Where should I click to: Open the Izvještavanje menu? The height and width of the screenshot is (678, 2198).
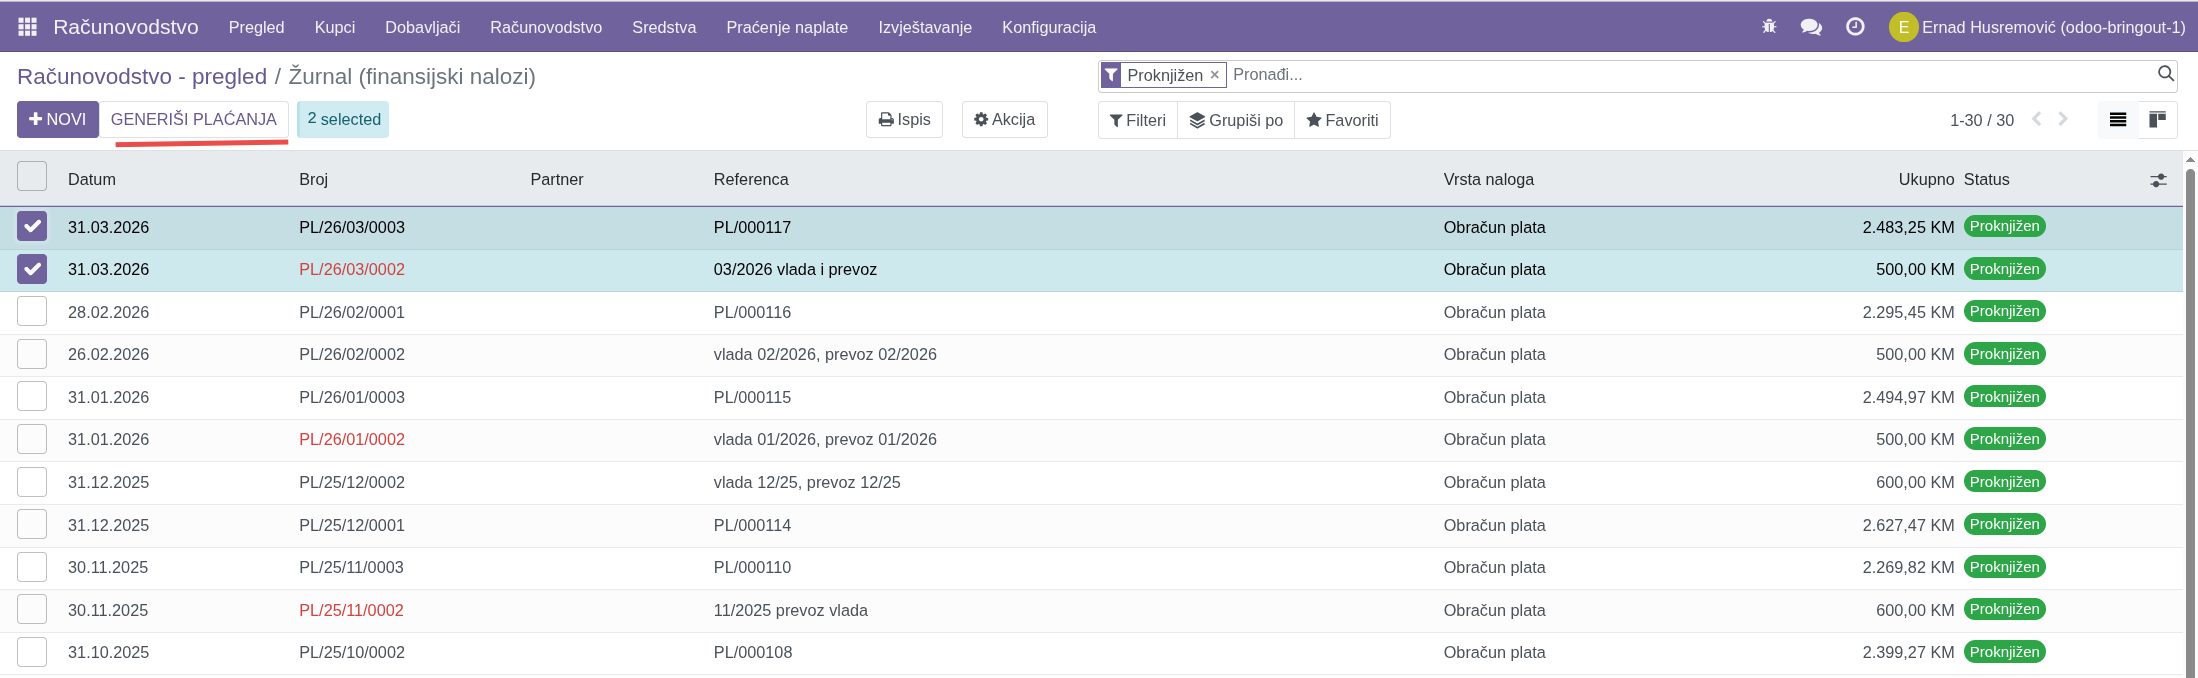coord(924,27)
